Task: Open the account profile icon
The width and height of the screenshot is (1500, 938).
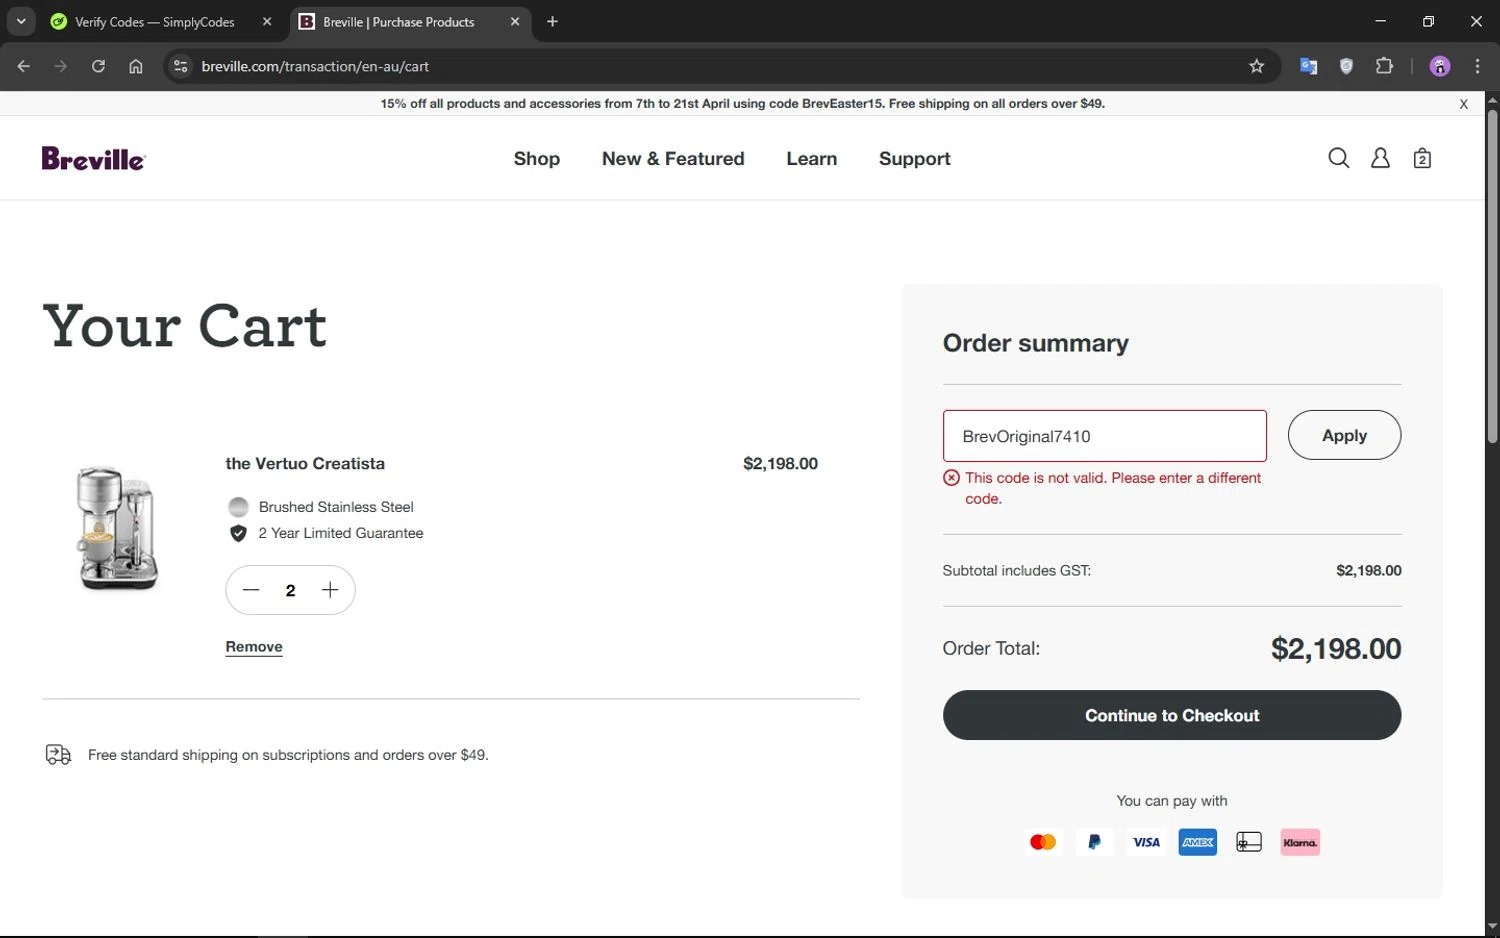Action: (x=1380, y=158)
